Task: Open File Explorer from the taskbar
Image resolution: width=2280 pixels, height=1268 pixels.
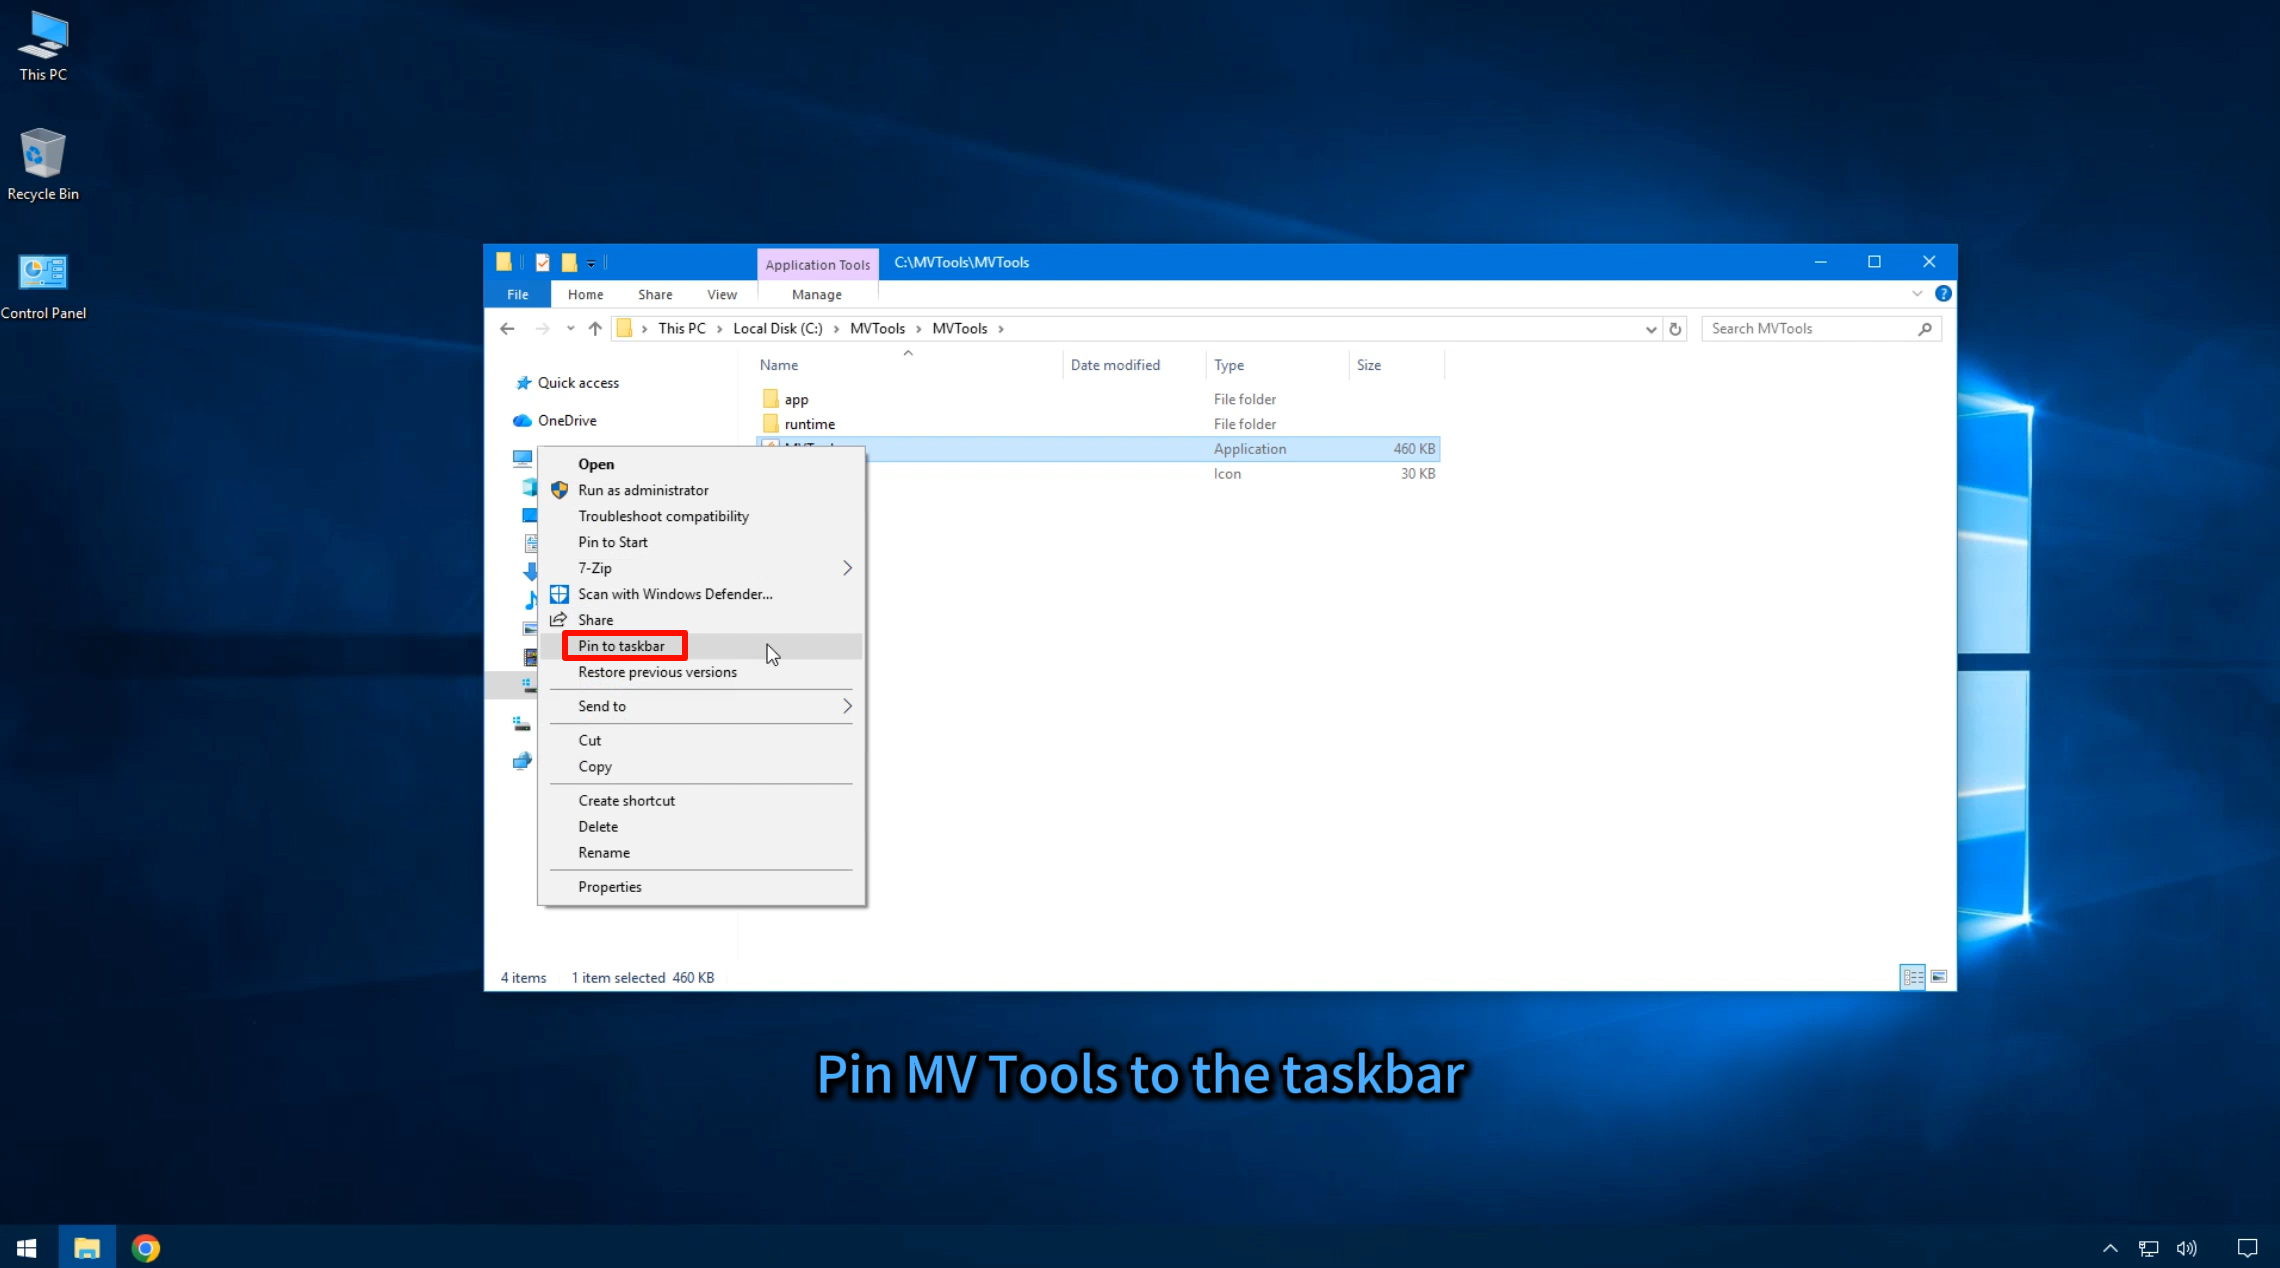Action: (x=87, y=1247)
